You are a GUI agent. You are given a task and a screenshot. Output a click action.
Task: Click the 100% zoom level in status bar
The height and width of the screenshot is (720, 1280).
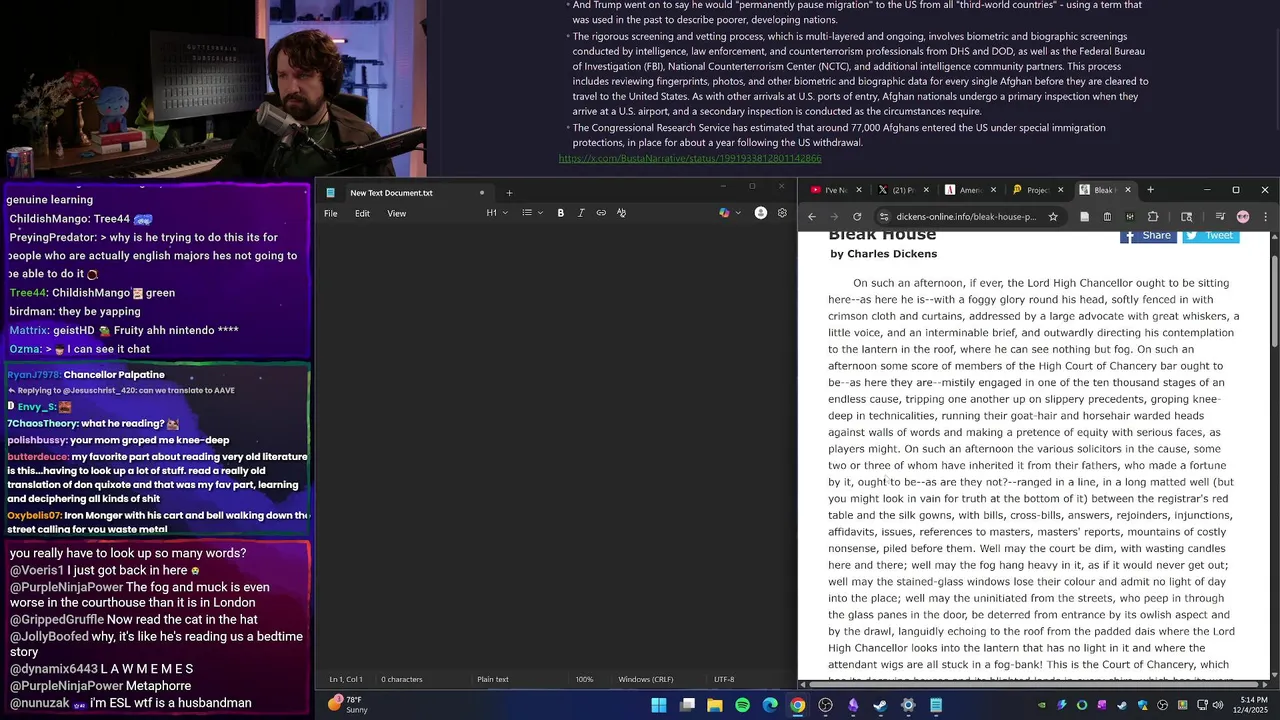(x=584, y=680)
